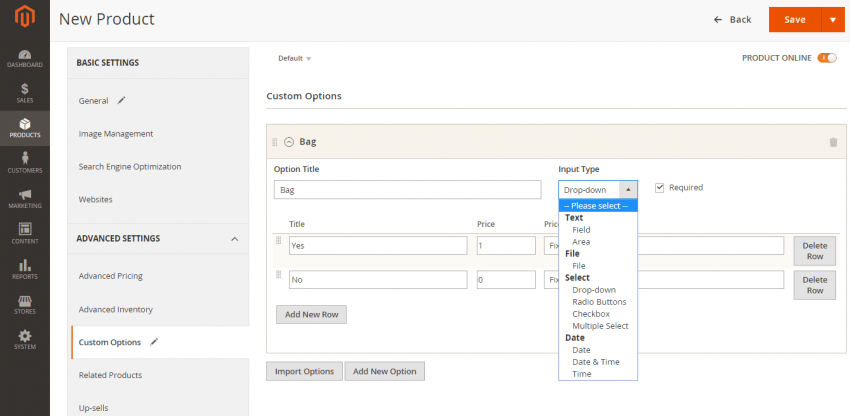Click Add New Row button
This screenshot has height=416, width=850.
coord(311,315)
